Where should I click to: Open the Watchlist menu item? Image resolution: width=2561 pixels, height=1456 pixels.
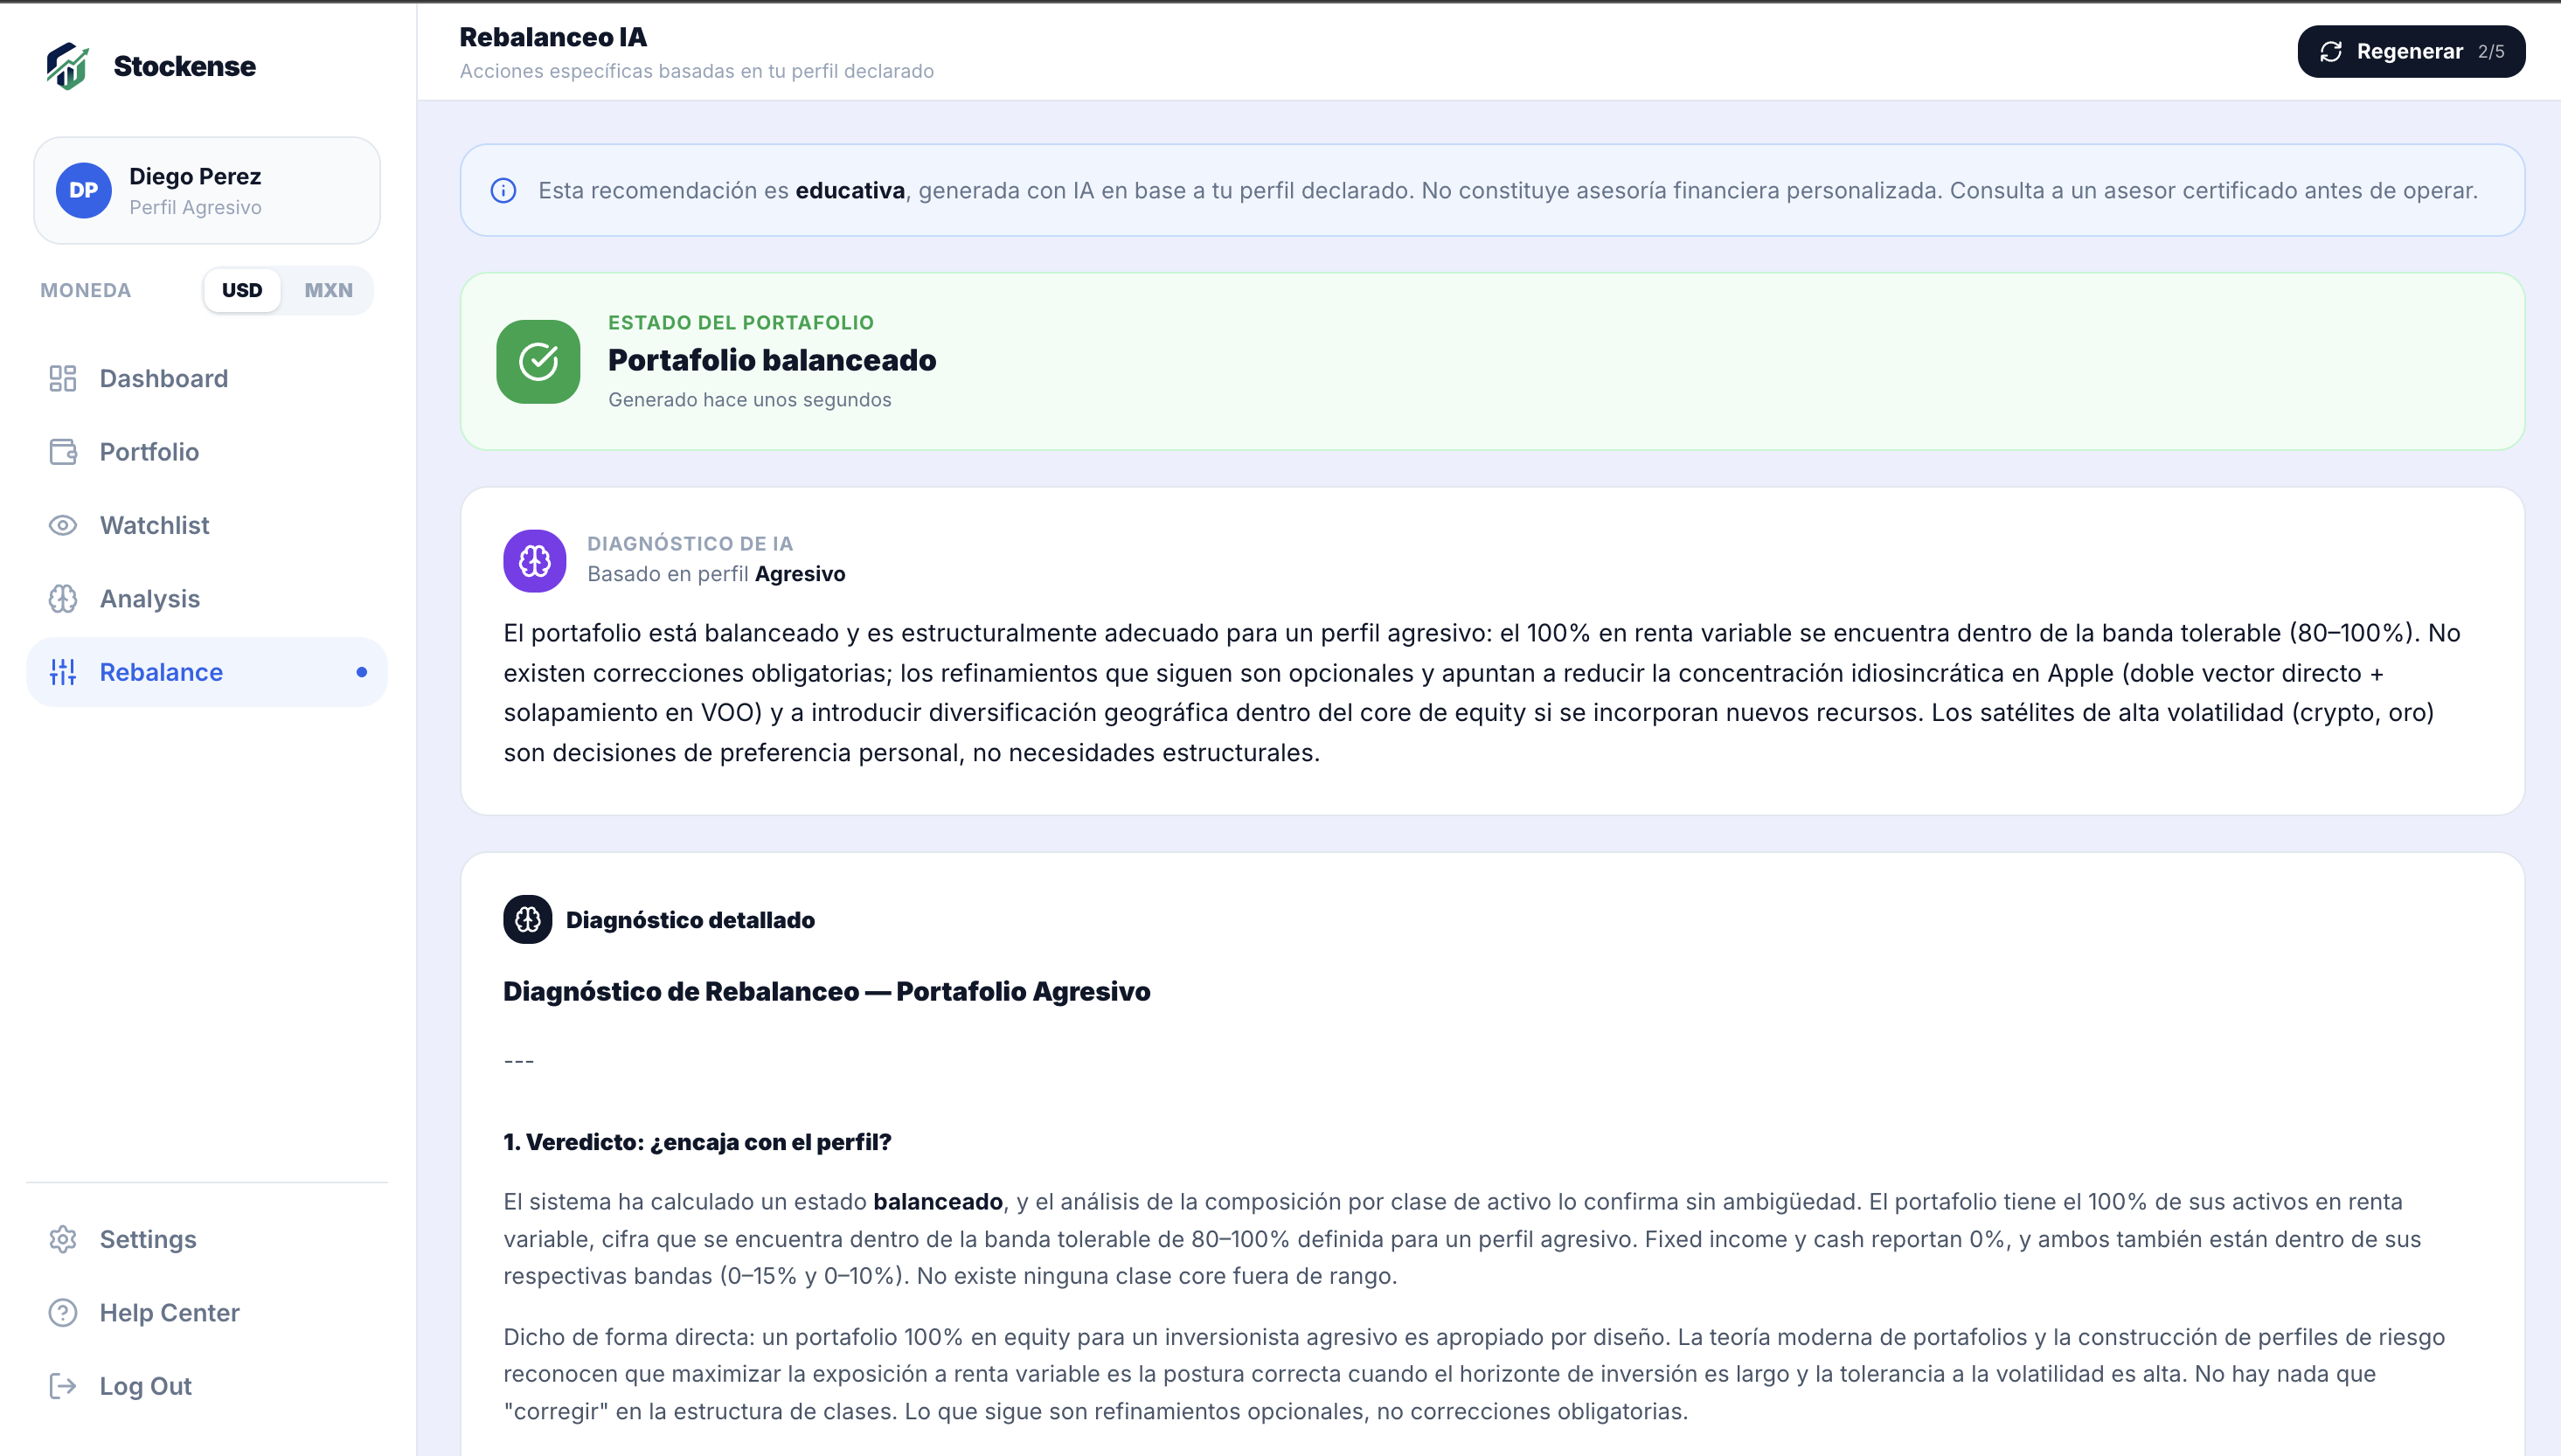coord(207,525)
